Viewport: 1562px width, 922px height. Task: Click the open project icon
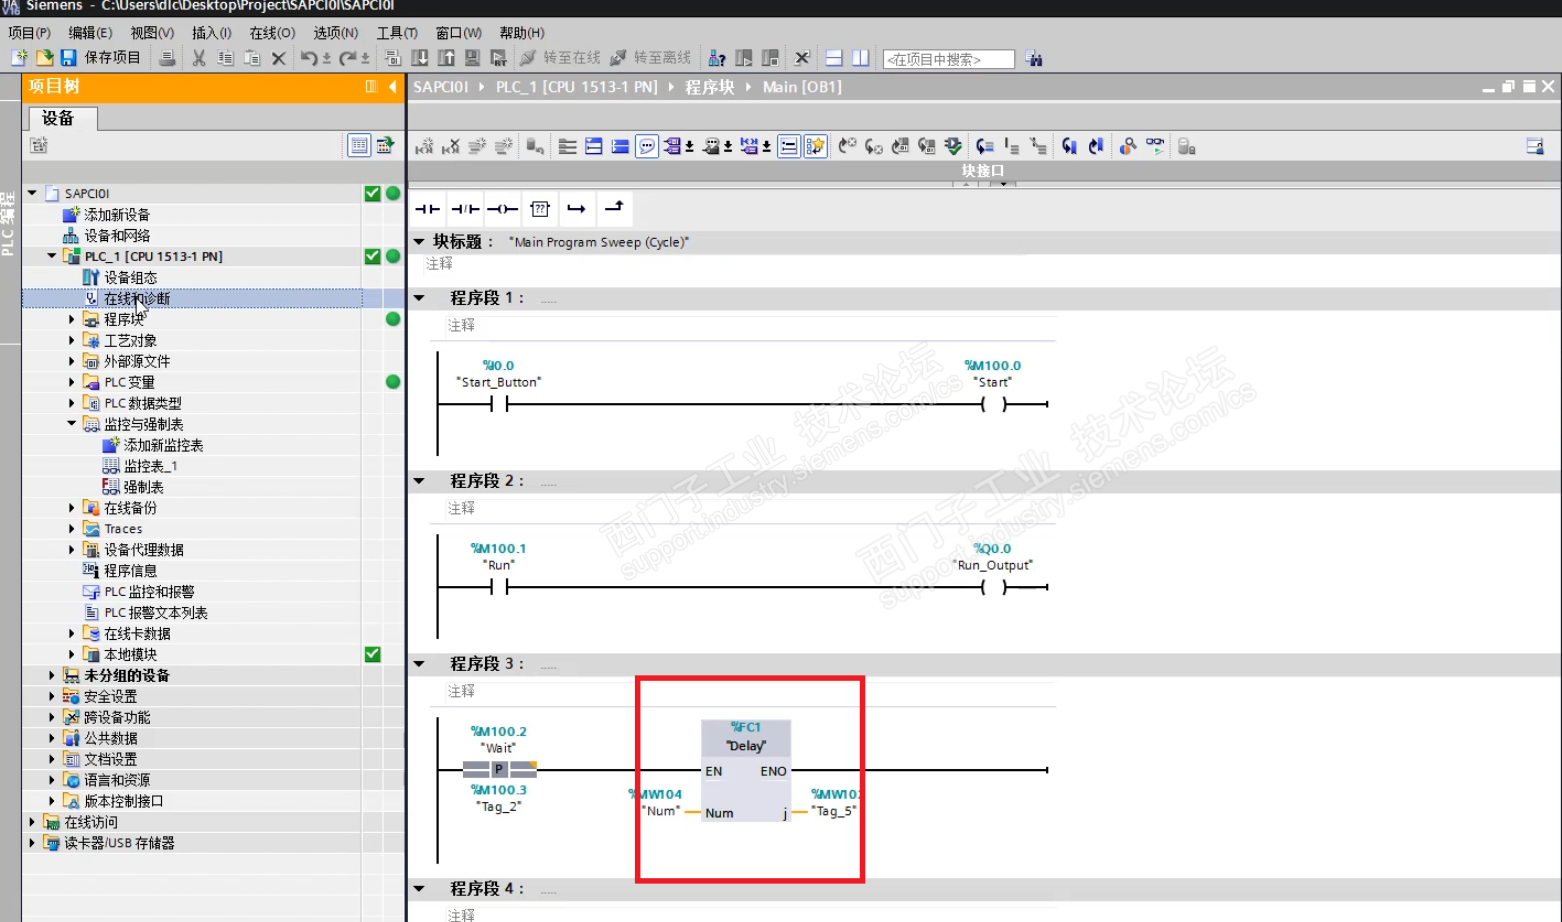[x=44, y=58]
